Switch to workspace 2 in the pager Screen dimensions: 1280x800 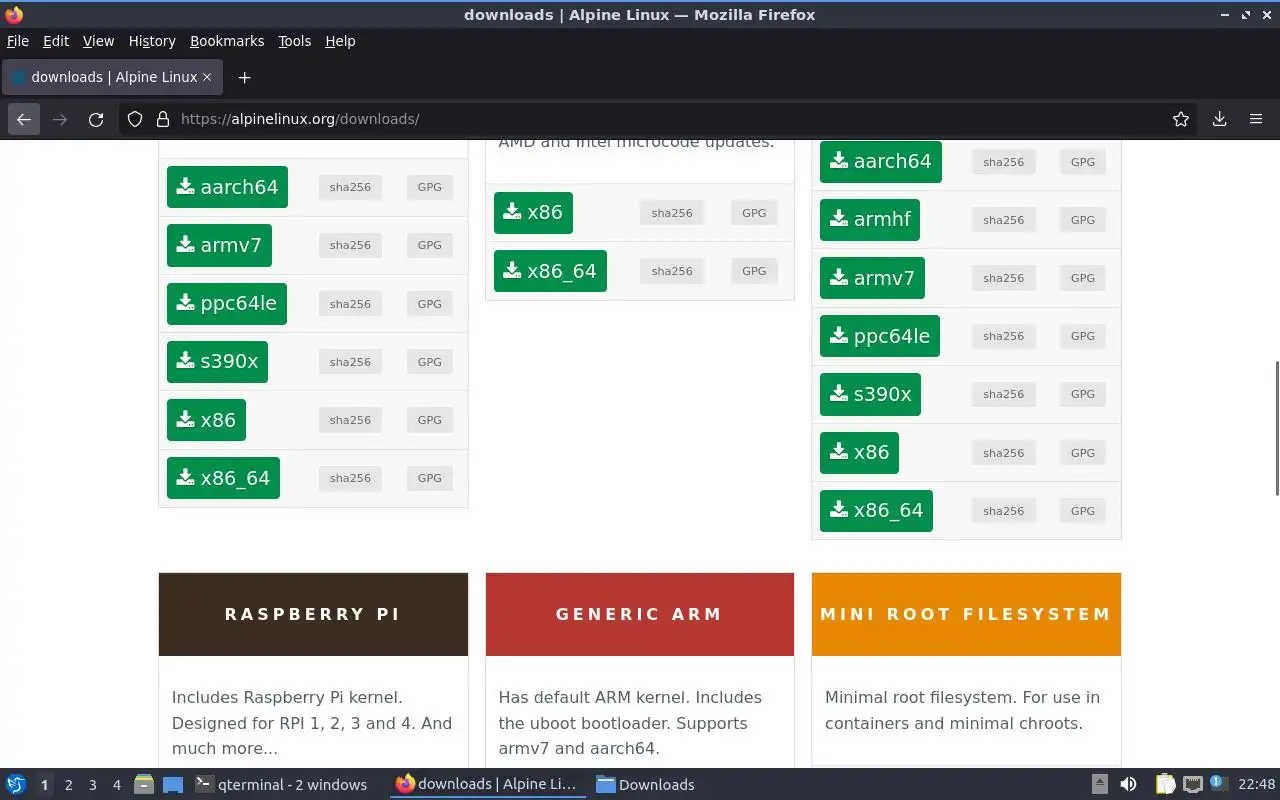(x=68, y=785)
